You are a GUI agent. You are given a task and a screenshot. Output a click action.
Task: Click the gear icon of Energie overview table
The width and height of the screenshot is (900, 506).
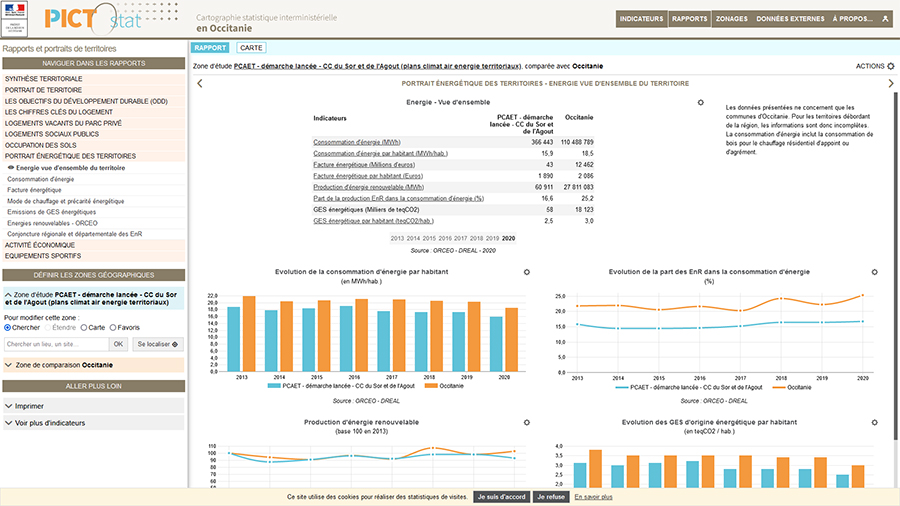click(700, 103)
